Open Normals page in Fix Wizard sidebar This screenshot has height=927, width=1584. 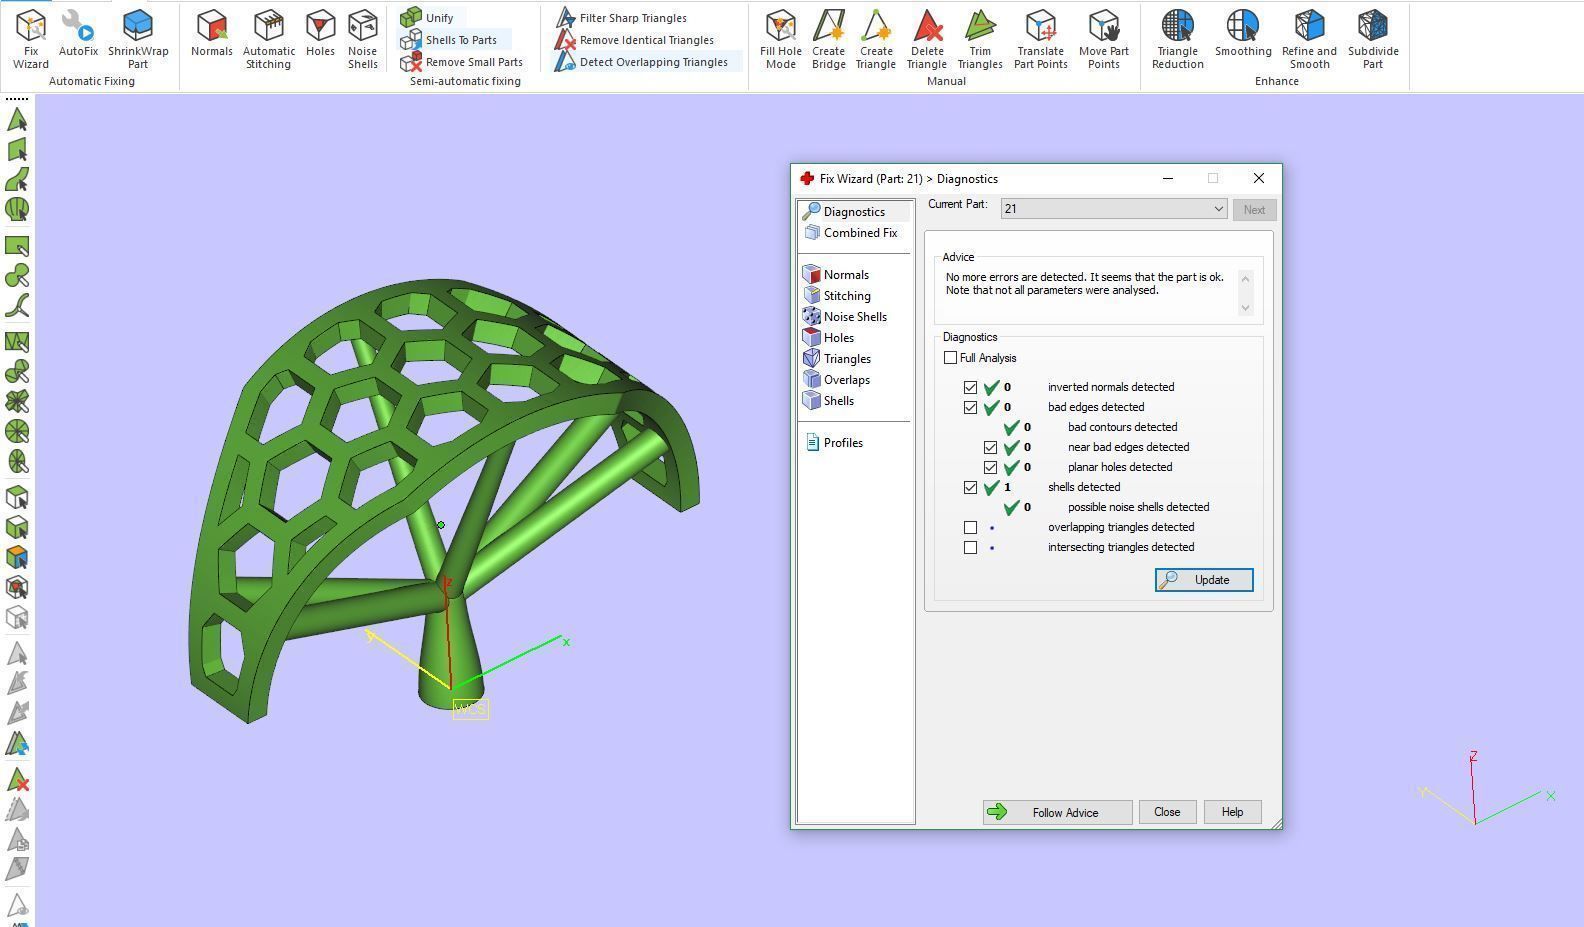click(x=846, y=275)
